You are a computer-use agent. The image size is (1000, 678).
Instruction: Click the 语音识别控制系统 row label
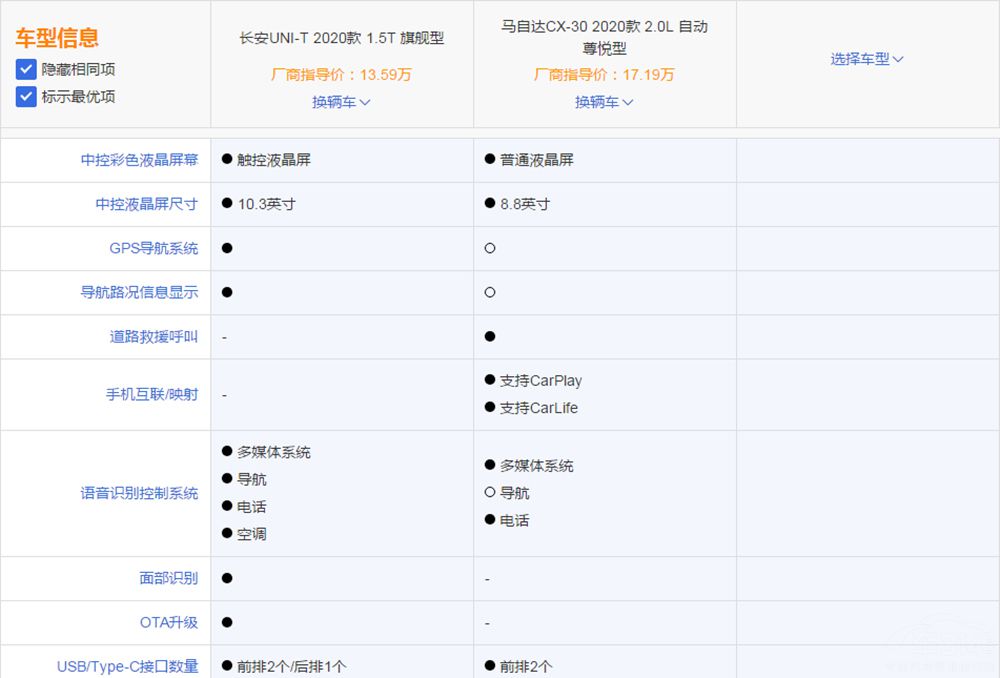click(x=139, y=493)
